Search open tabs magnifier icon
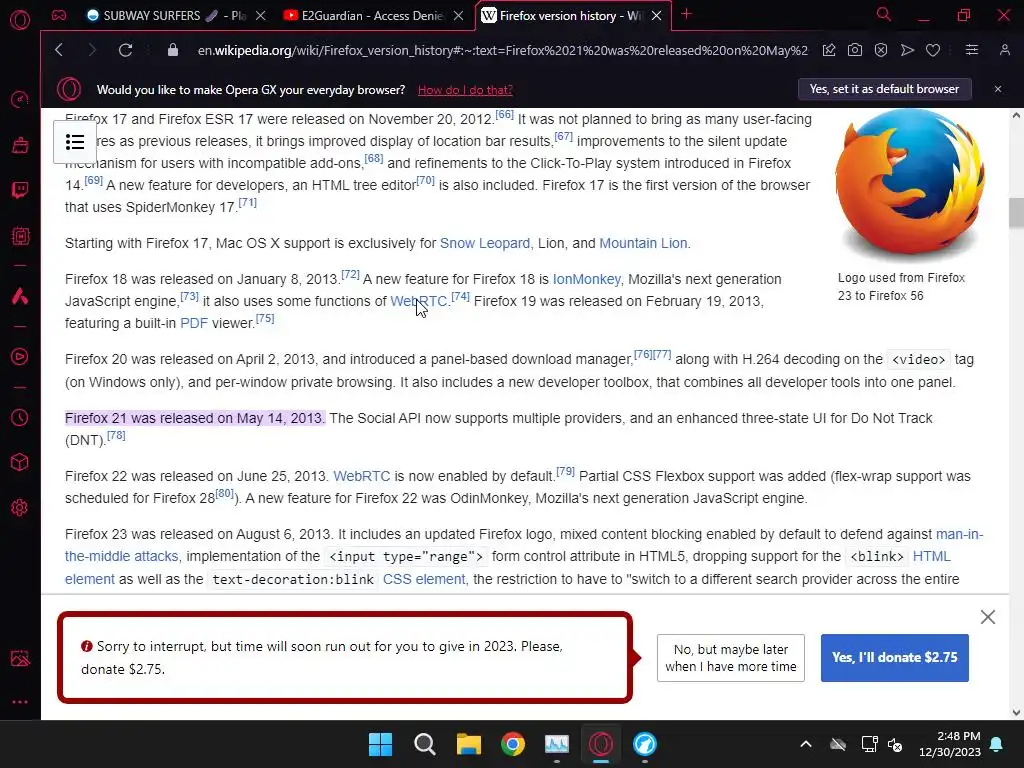Image resolution: width=1024 pixels, height=768 pixels. click(x=884, y=14)
